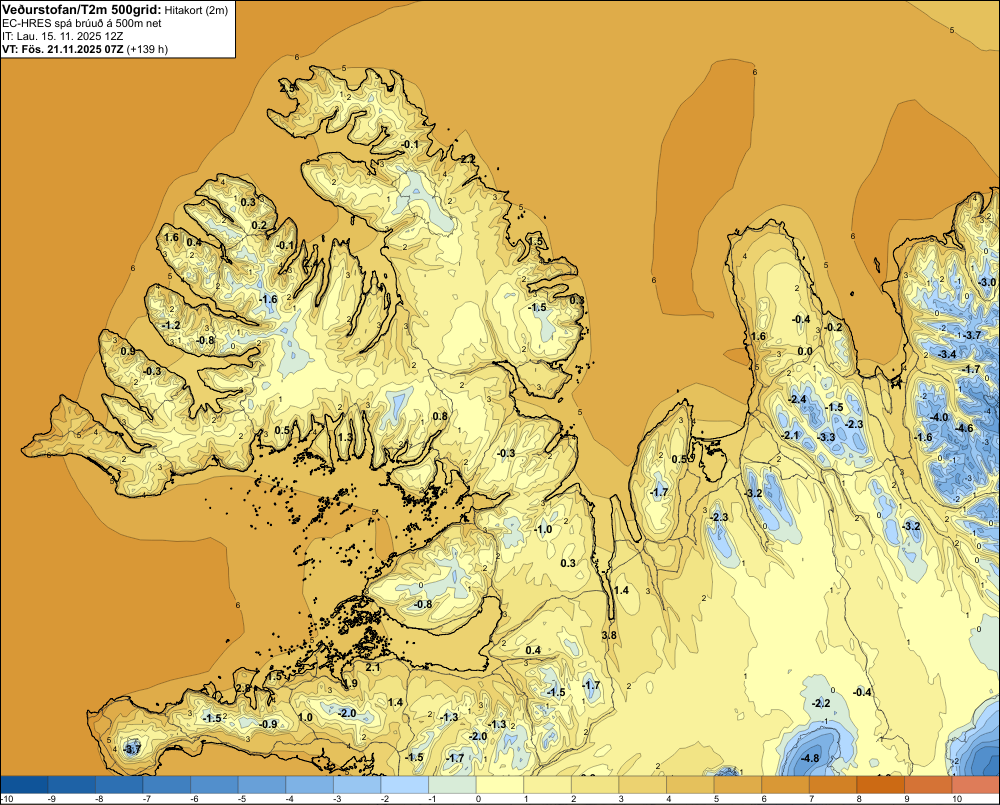The height and width of the screenshot is (805, 1000).
Task: Click the legend swatch between -5 and -4
Action: 262,785
